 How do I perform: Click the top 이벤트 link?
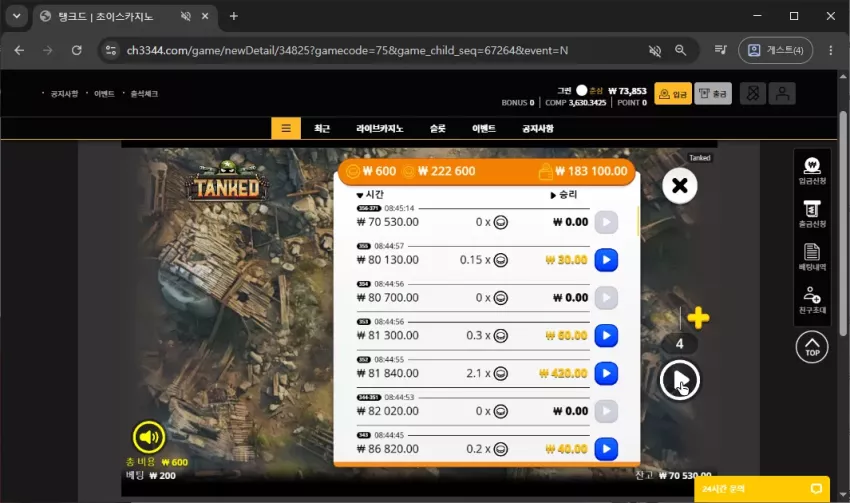[104, 94]
